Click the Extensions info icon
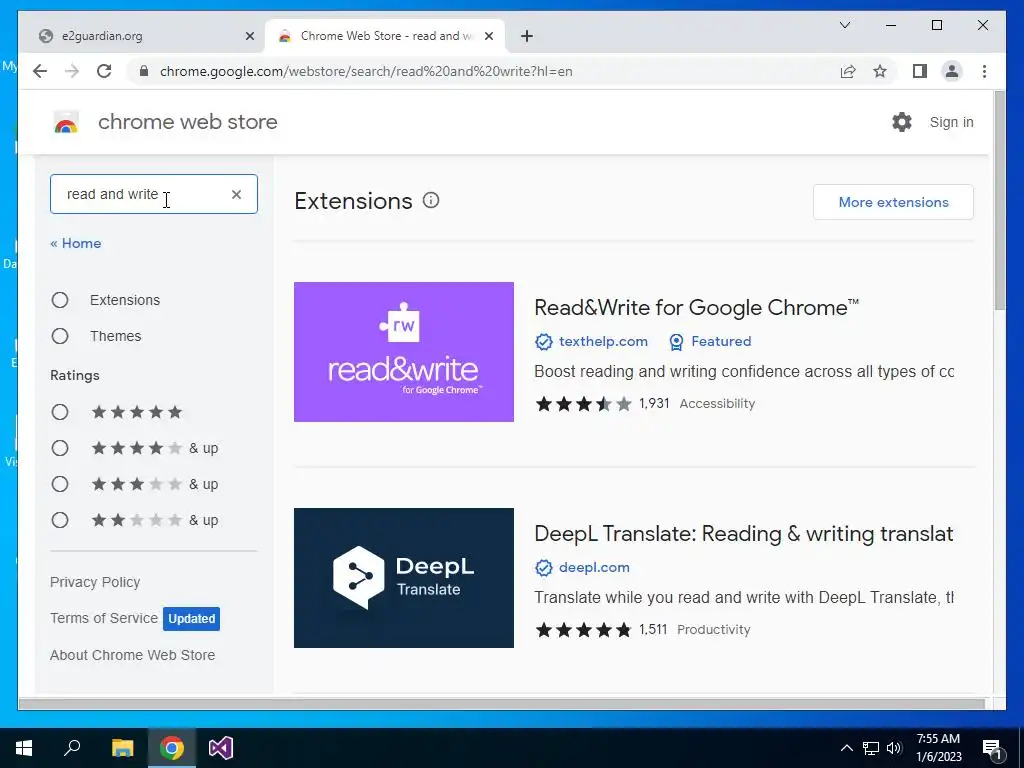The width and height of the screenshot is (1024, 768). click(x=431, y=200)
